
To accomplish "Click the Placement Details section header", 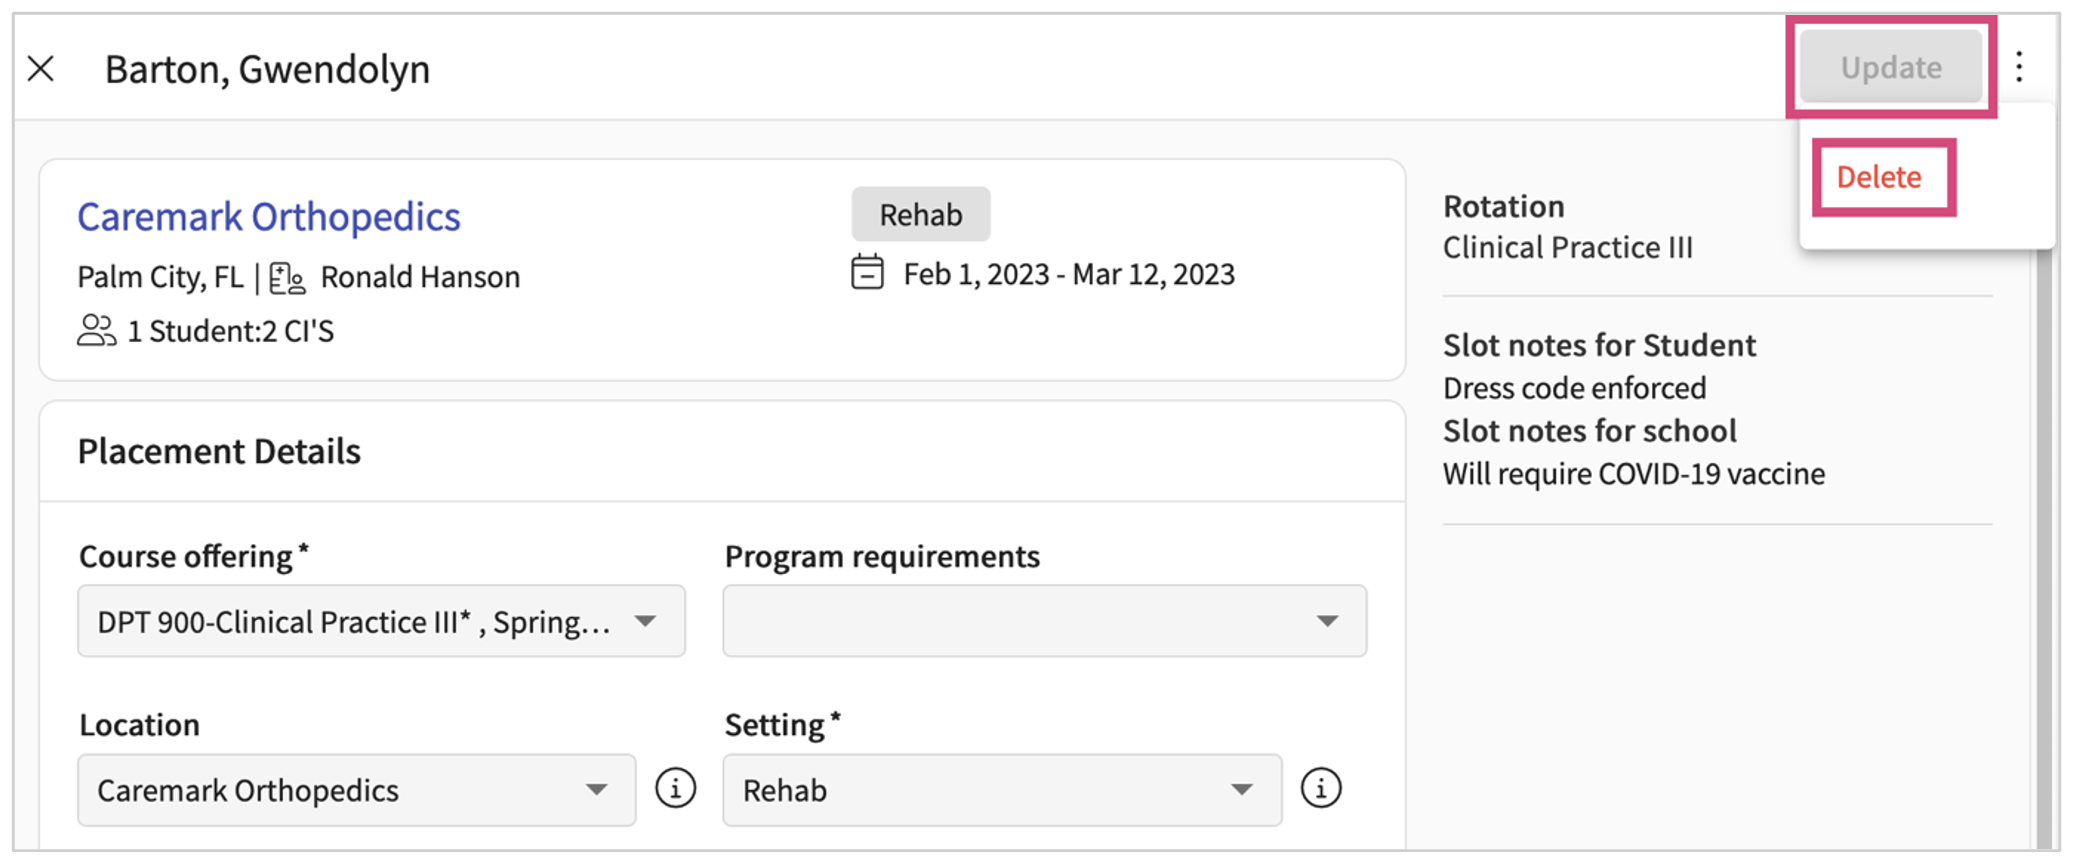I will pos(219,452).
